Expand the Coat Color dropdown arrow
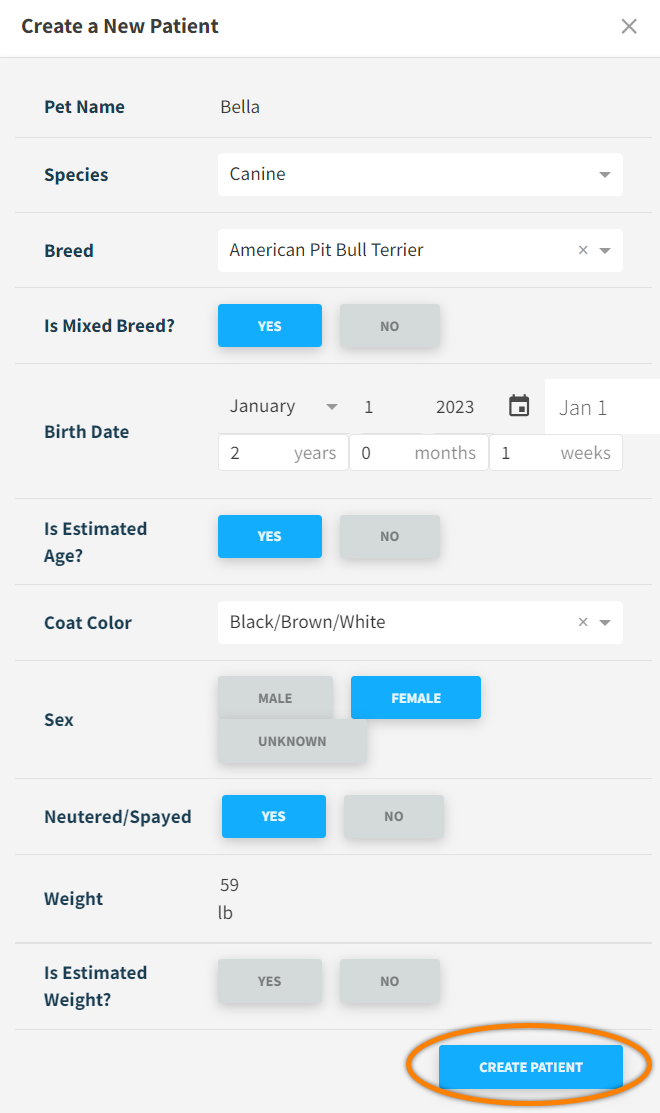The width and height of the screenshot is (660, 1113). (x=605, y=623)
